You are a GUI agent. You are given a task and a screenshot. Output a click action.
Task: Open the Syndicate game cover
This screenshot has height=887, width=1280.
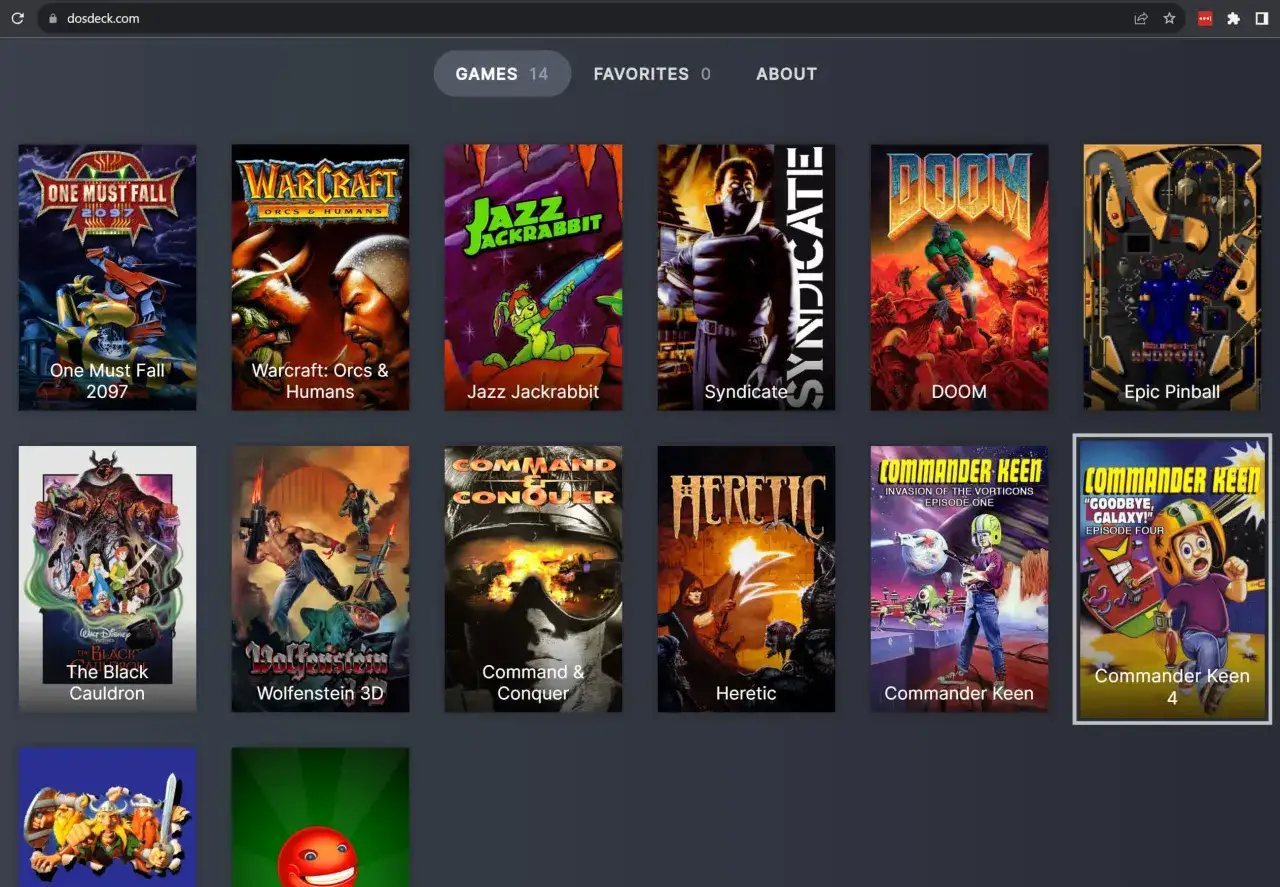[746, 277]
